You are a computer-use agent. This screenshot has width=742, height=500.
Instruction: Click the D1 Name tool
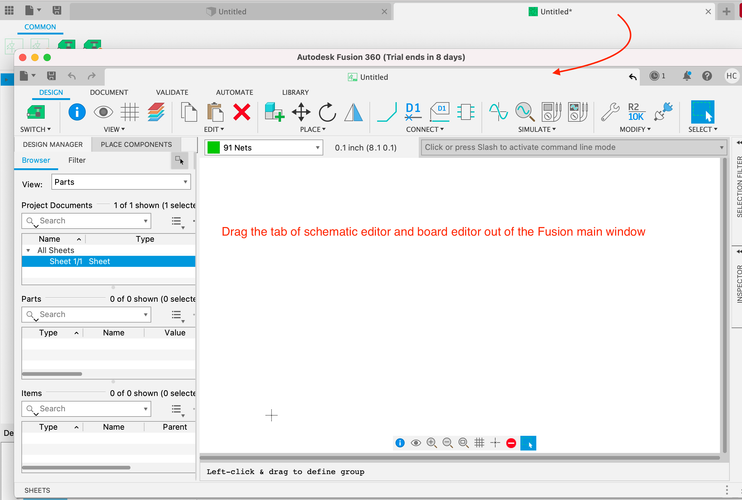point(413,111)
